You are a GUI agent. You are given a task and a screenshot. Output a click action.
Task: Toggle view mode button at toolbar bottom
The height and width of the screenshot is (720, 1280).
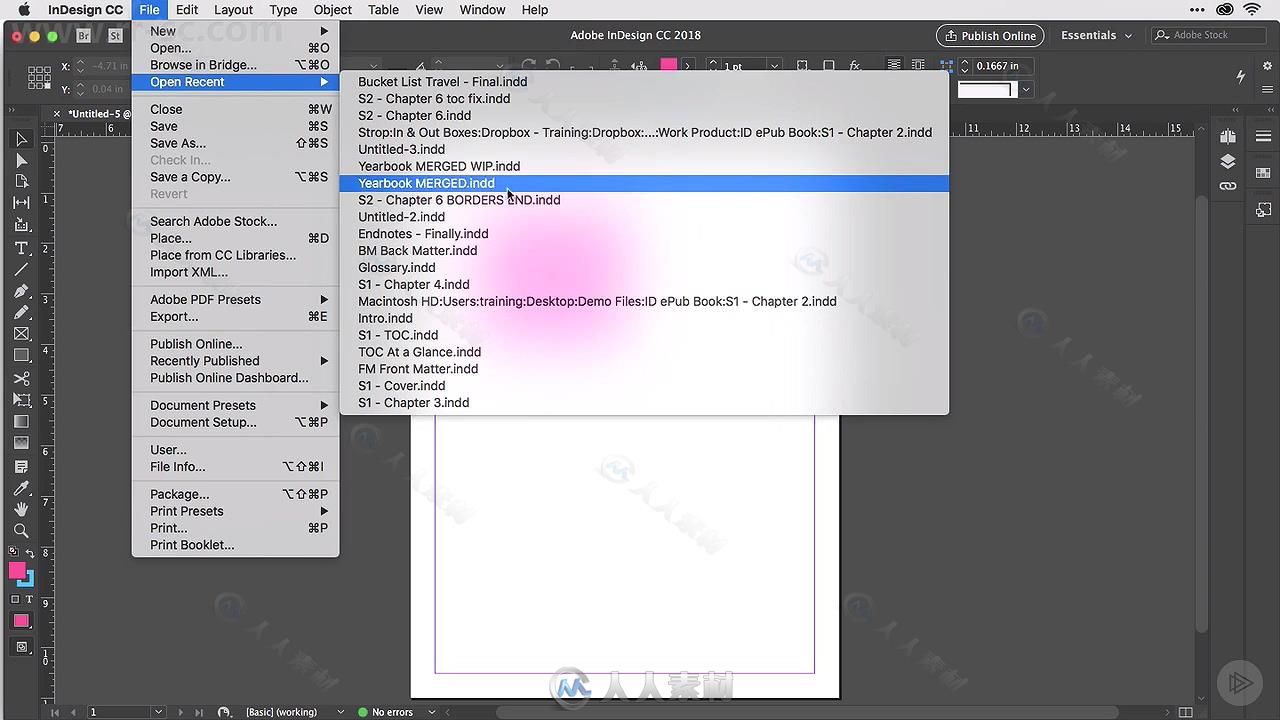click(21, 647)
